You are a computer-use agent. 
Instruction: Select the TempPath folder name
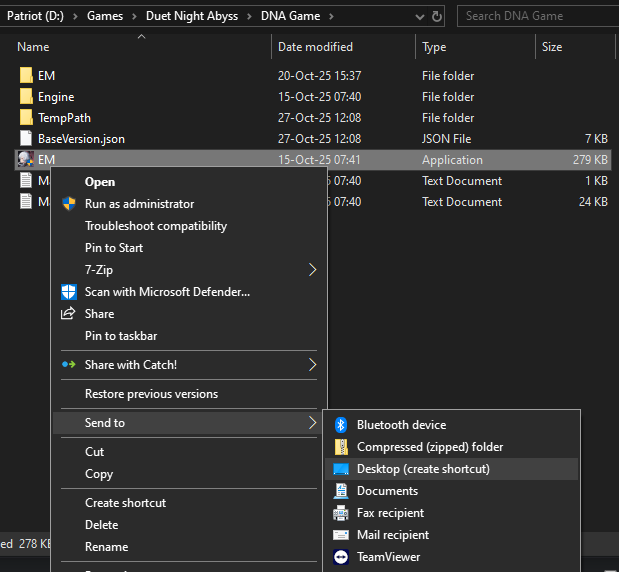tap(64, 118)
